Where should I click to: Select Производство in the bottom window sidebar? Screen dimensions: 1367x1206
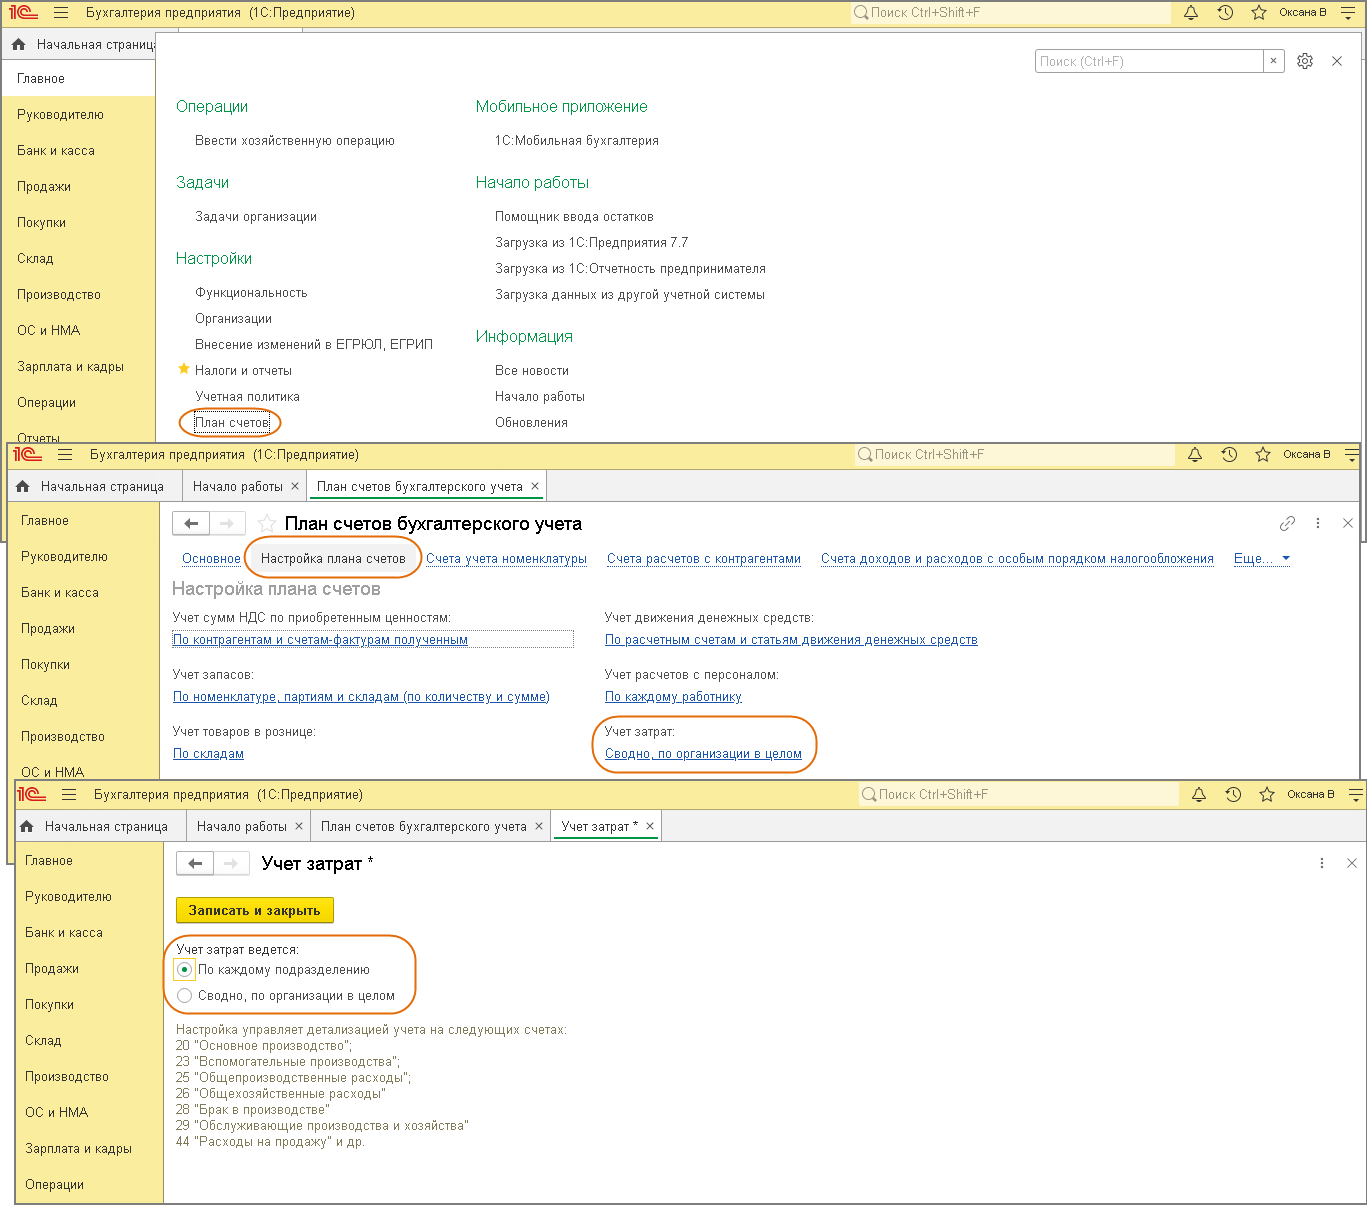click(67, 1077)
